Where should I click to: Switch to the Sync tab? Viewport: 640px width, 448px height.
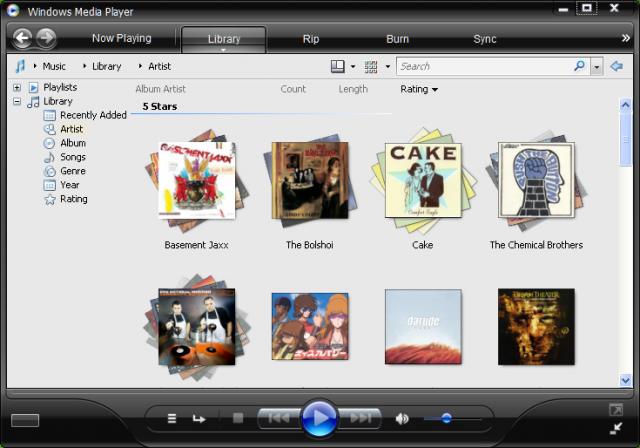tap(484, 39)
